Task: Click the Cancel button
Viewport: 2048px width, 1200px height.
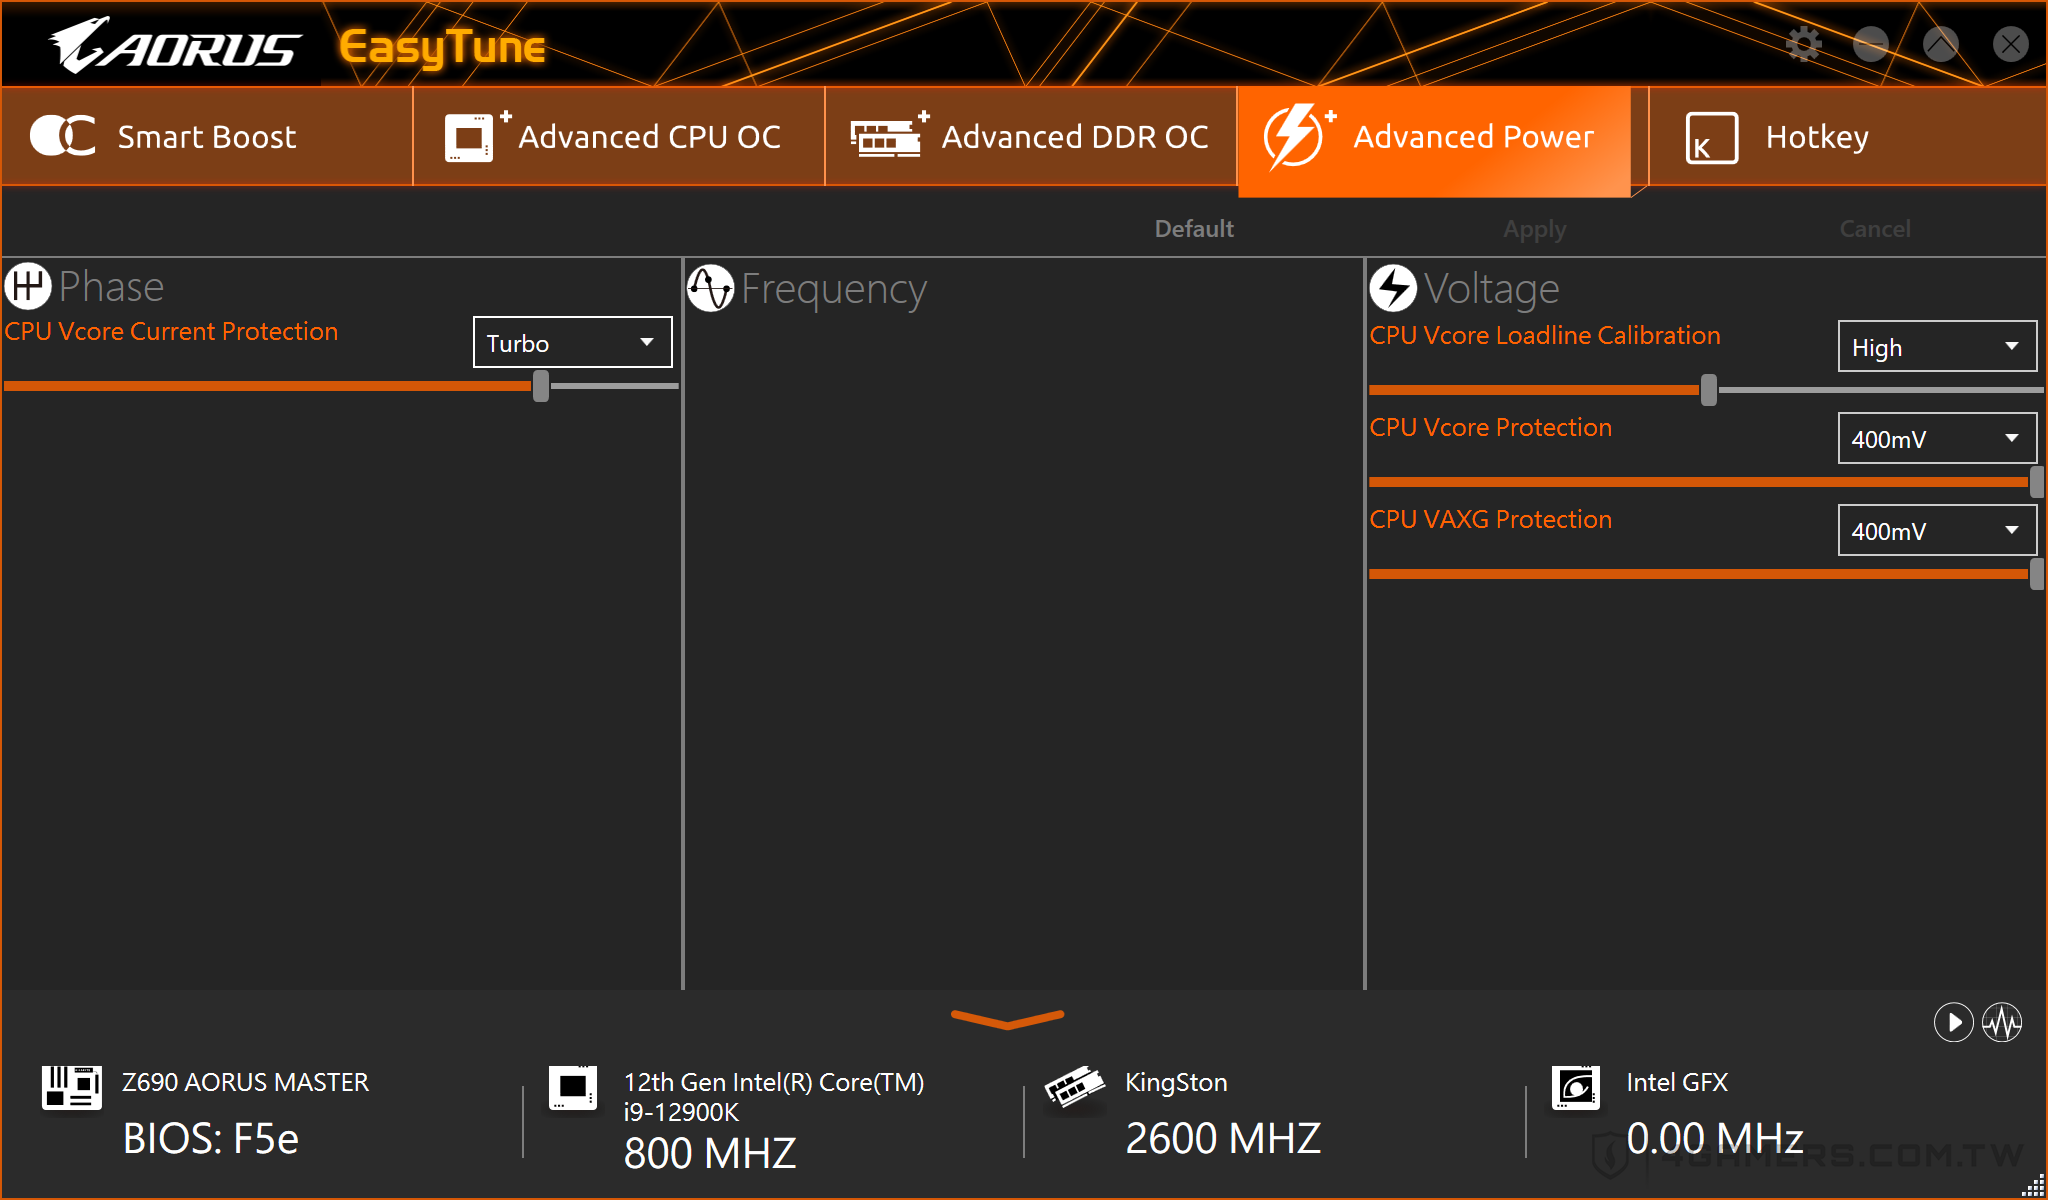Action: 1871,226
